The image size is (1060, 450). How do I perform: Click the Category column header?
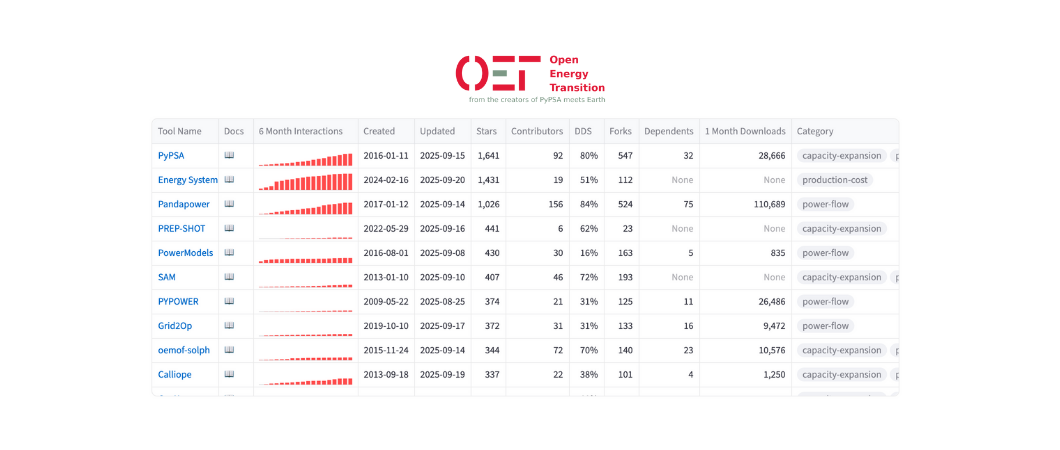pyautogui.click(x=815, y=131)
